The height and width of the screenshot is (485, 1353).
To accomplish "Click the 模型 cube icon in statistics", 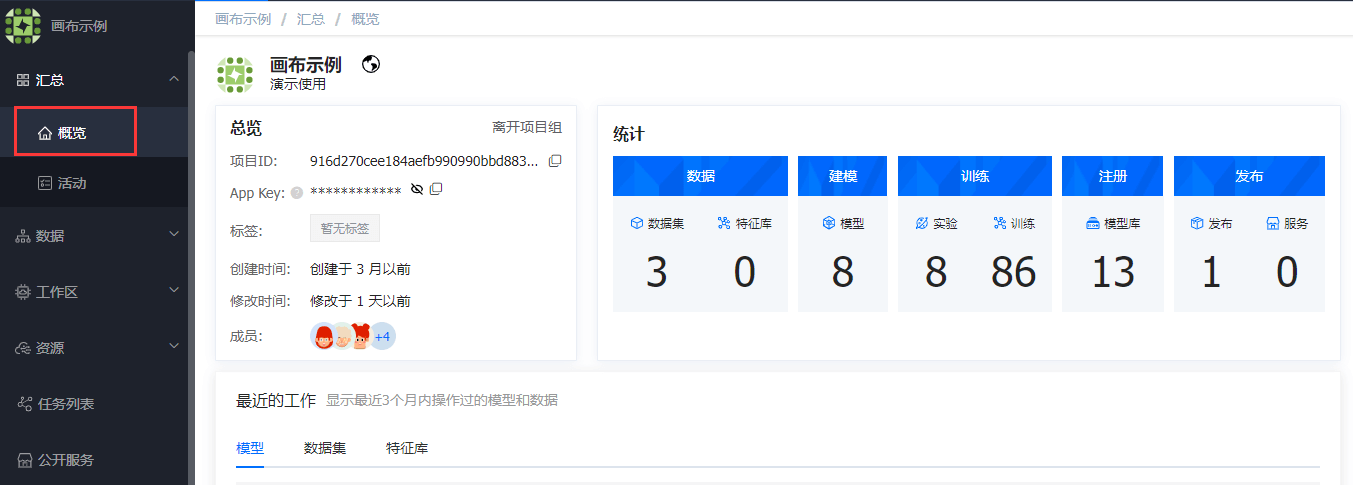I will (829, 223).
